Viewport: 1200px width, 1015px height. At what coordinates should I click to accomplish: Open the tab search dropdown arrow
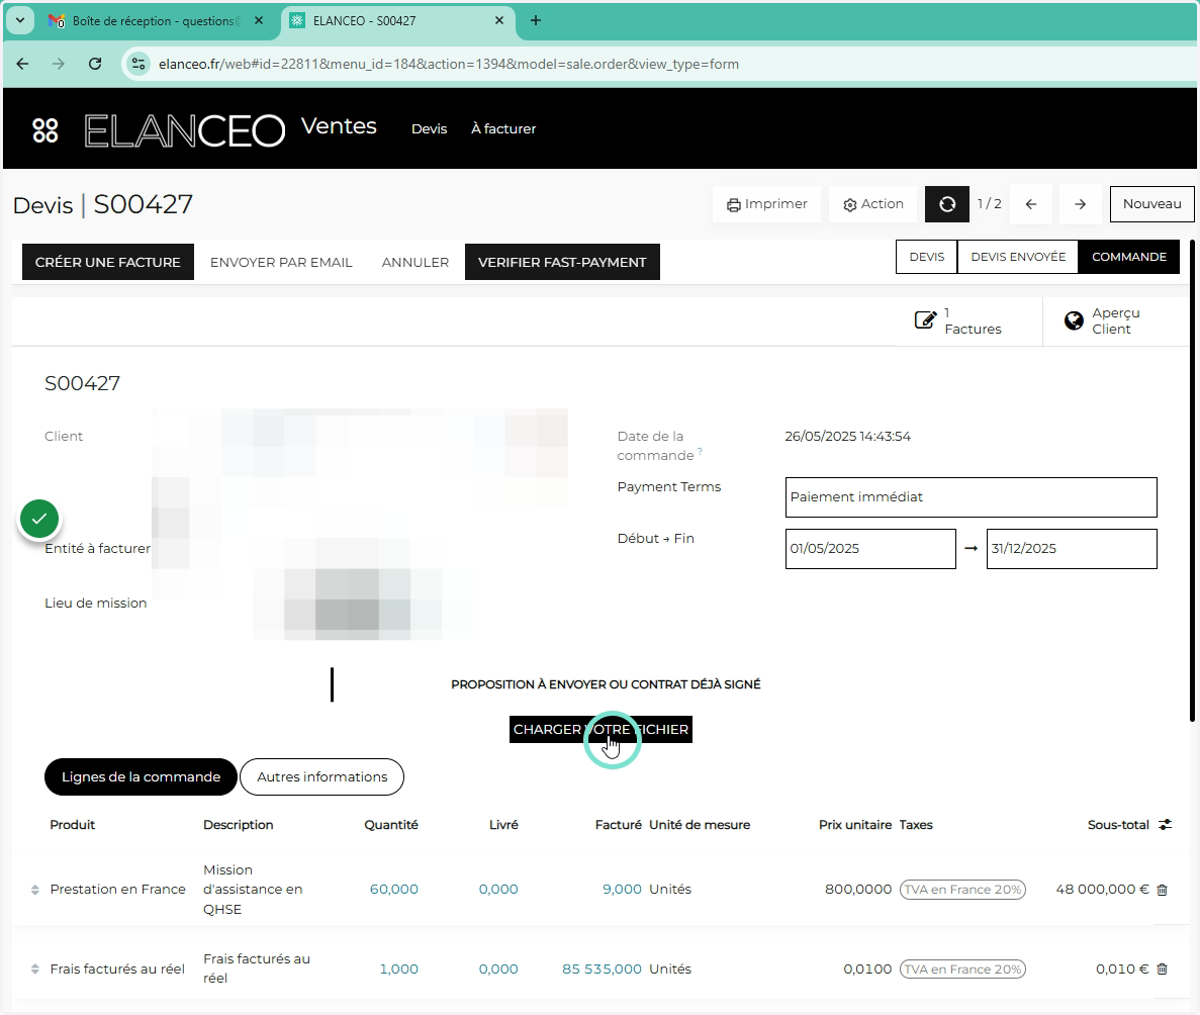(x=20, y=20)
